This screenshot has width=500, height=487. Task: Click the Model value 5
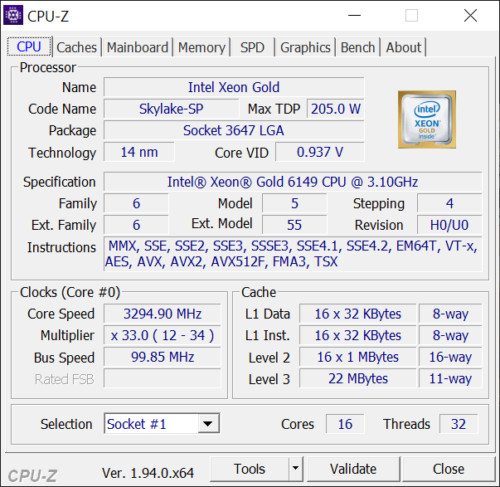(294, 203)
